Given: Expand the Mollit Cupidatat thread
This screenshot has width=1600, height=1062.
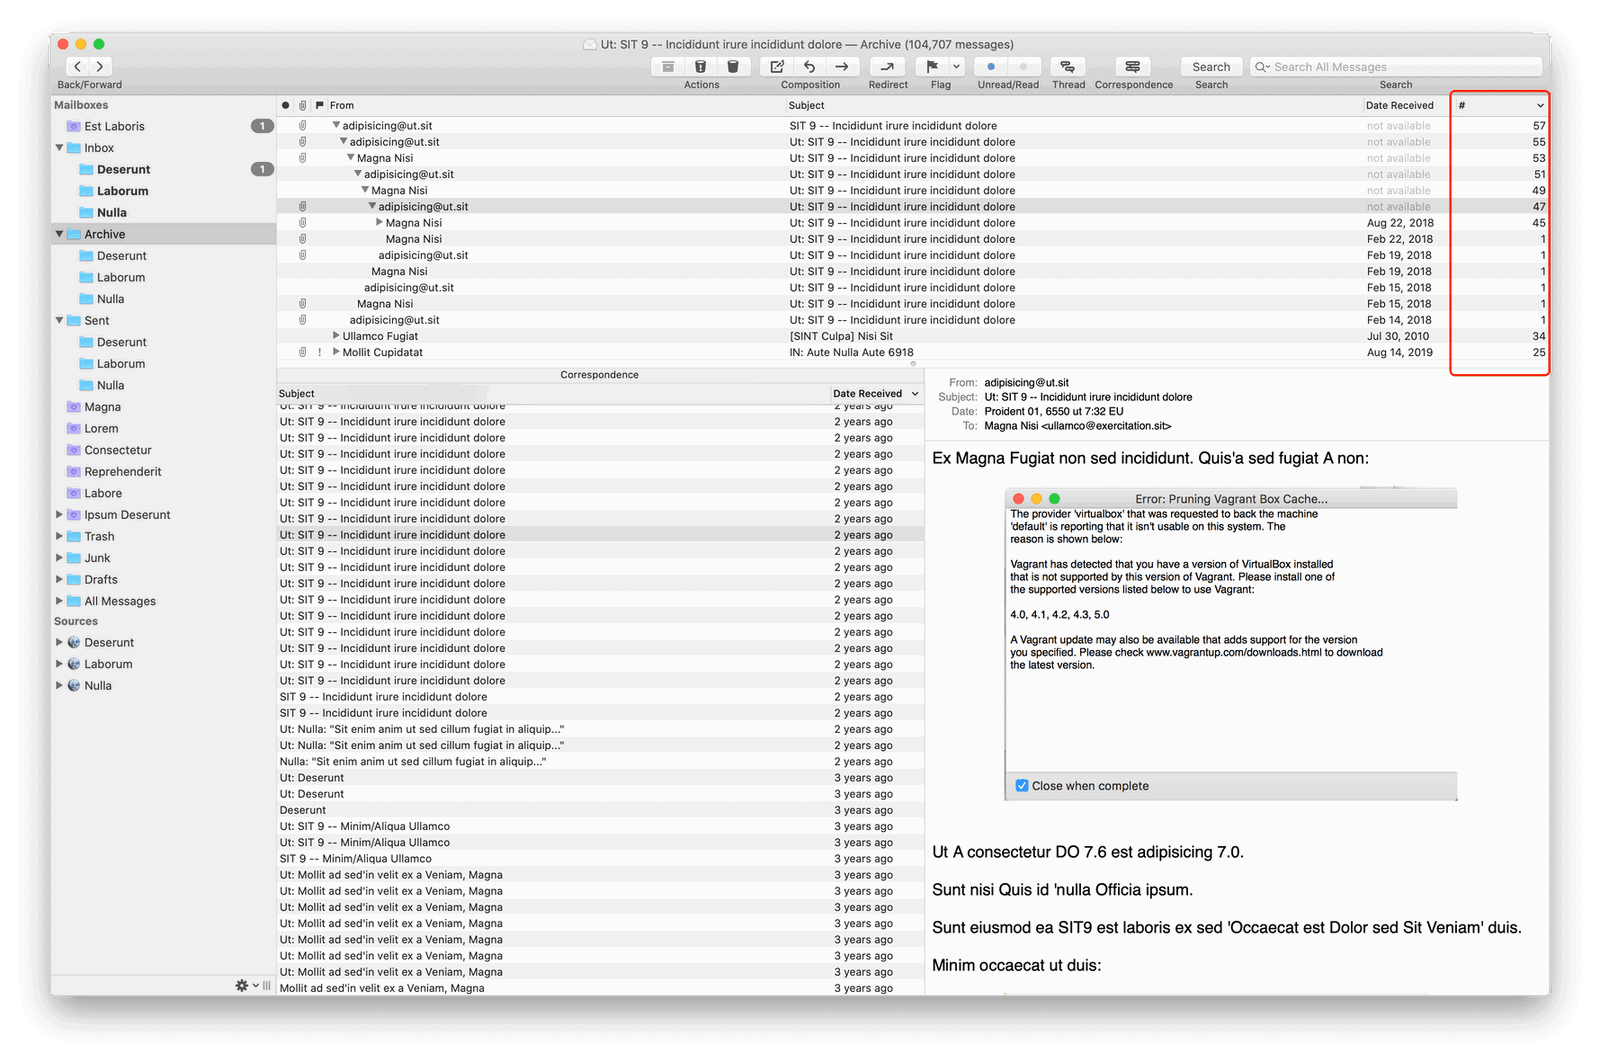Looking at the screenshot, I should (336, 352).
